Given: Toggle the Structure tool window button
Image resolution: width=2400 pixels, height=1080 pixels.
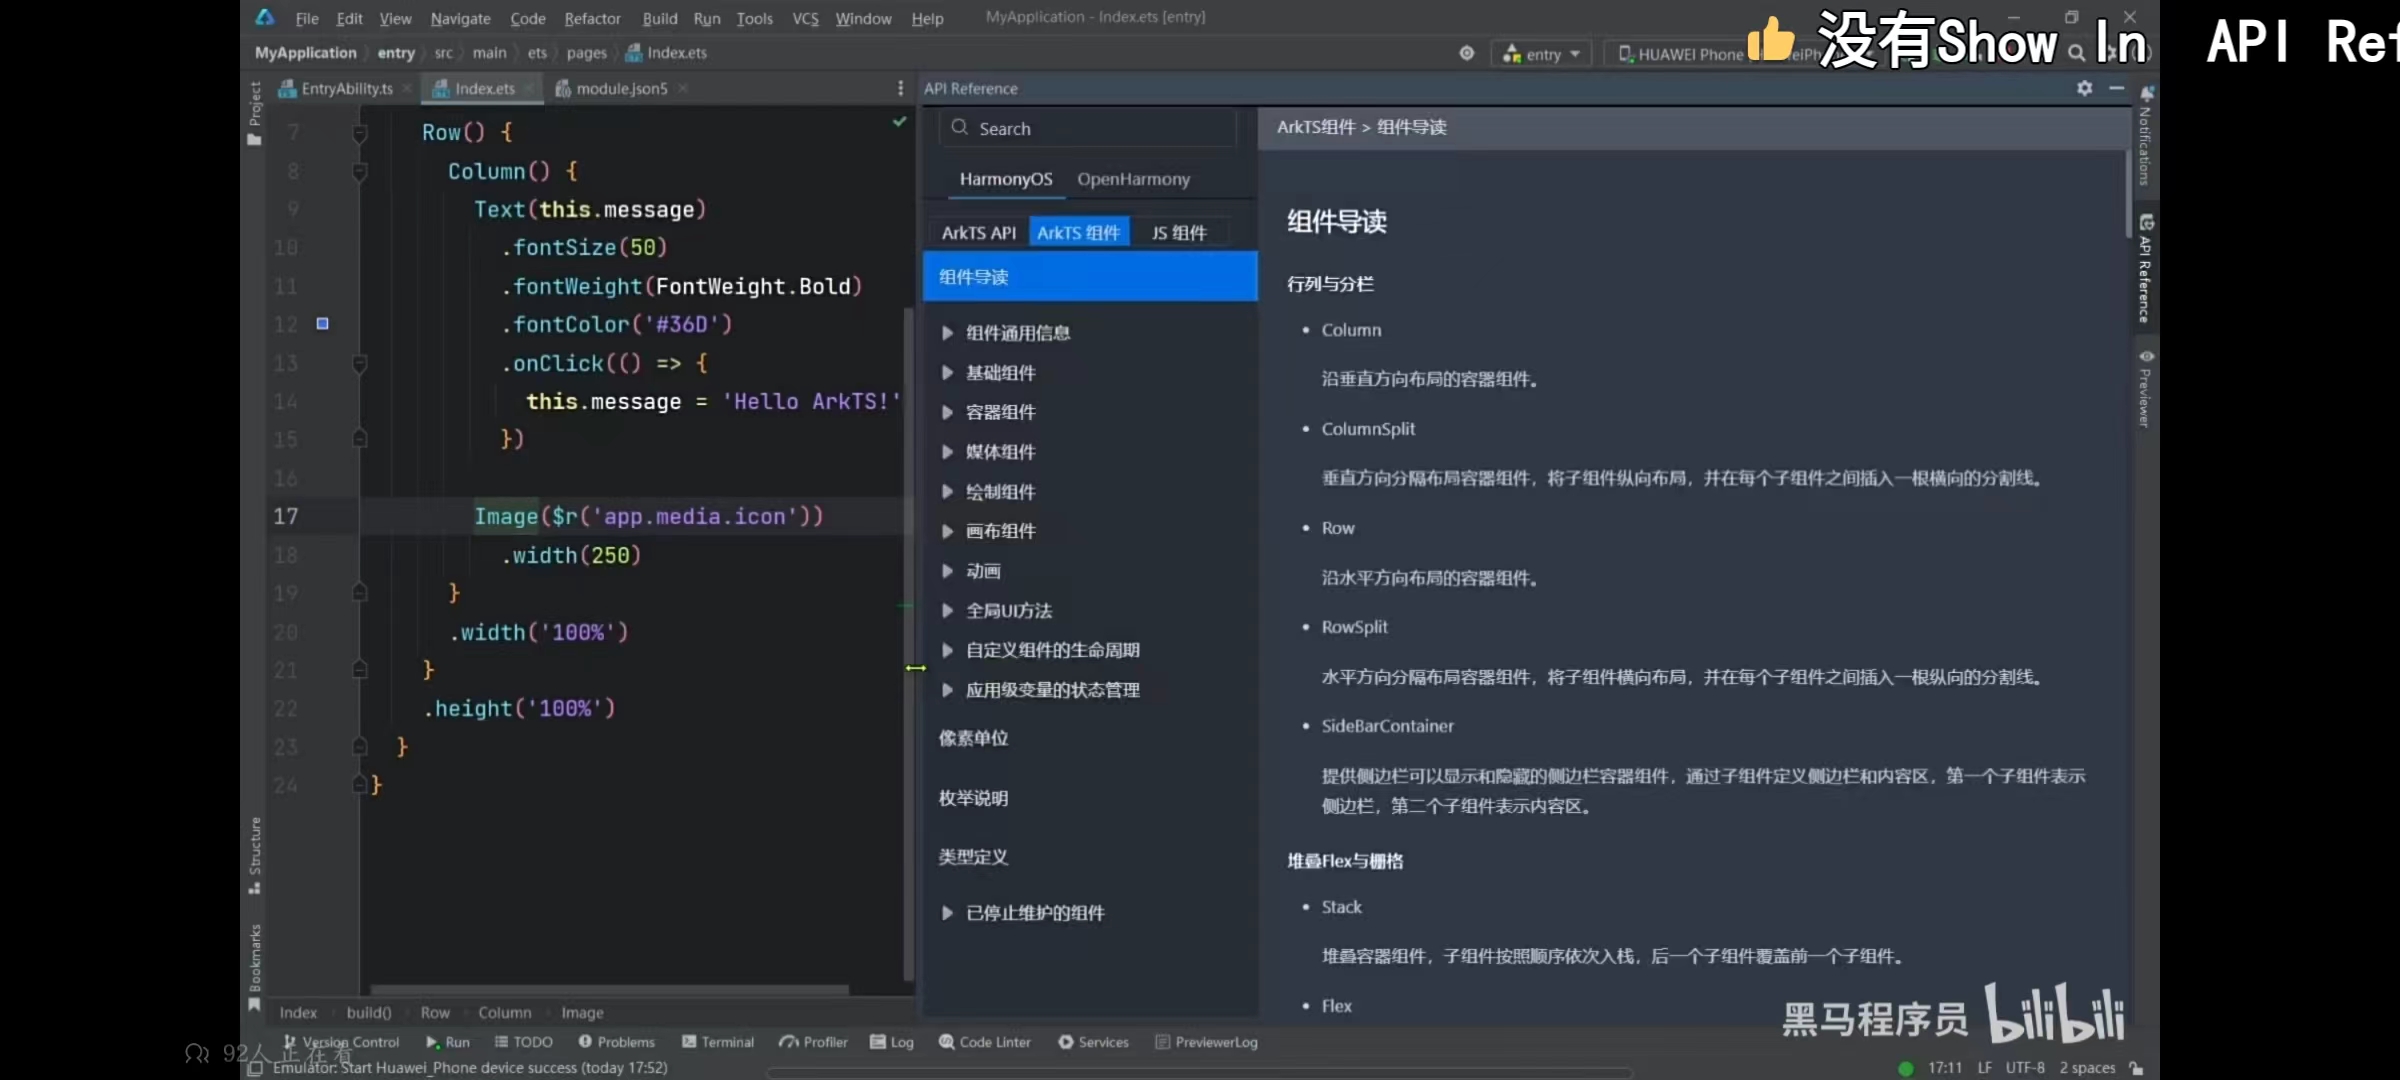Looking at the screenshot, I should [x=254, y=855].
